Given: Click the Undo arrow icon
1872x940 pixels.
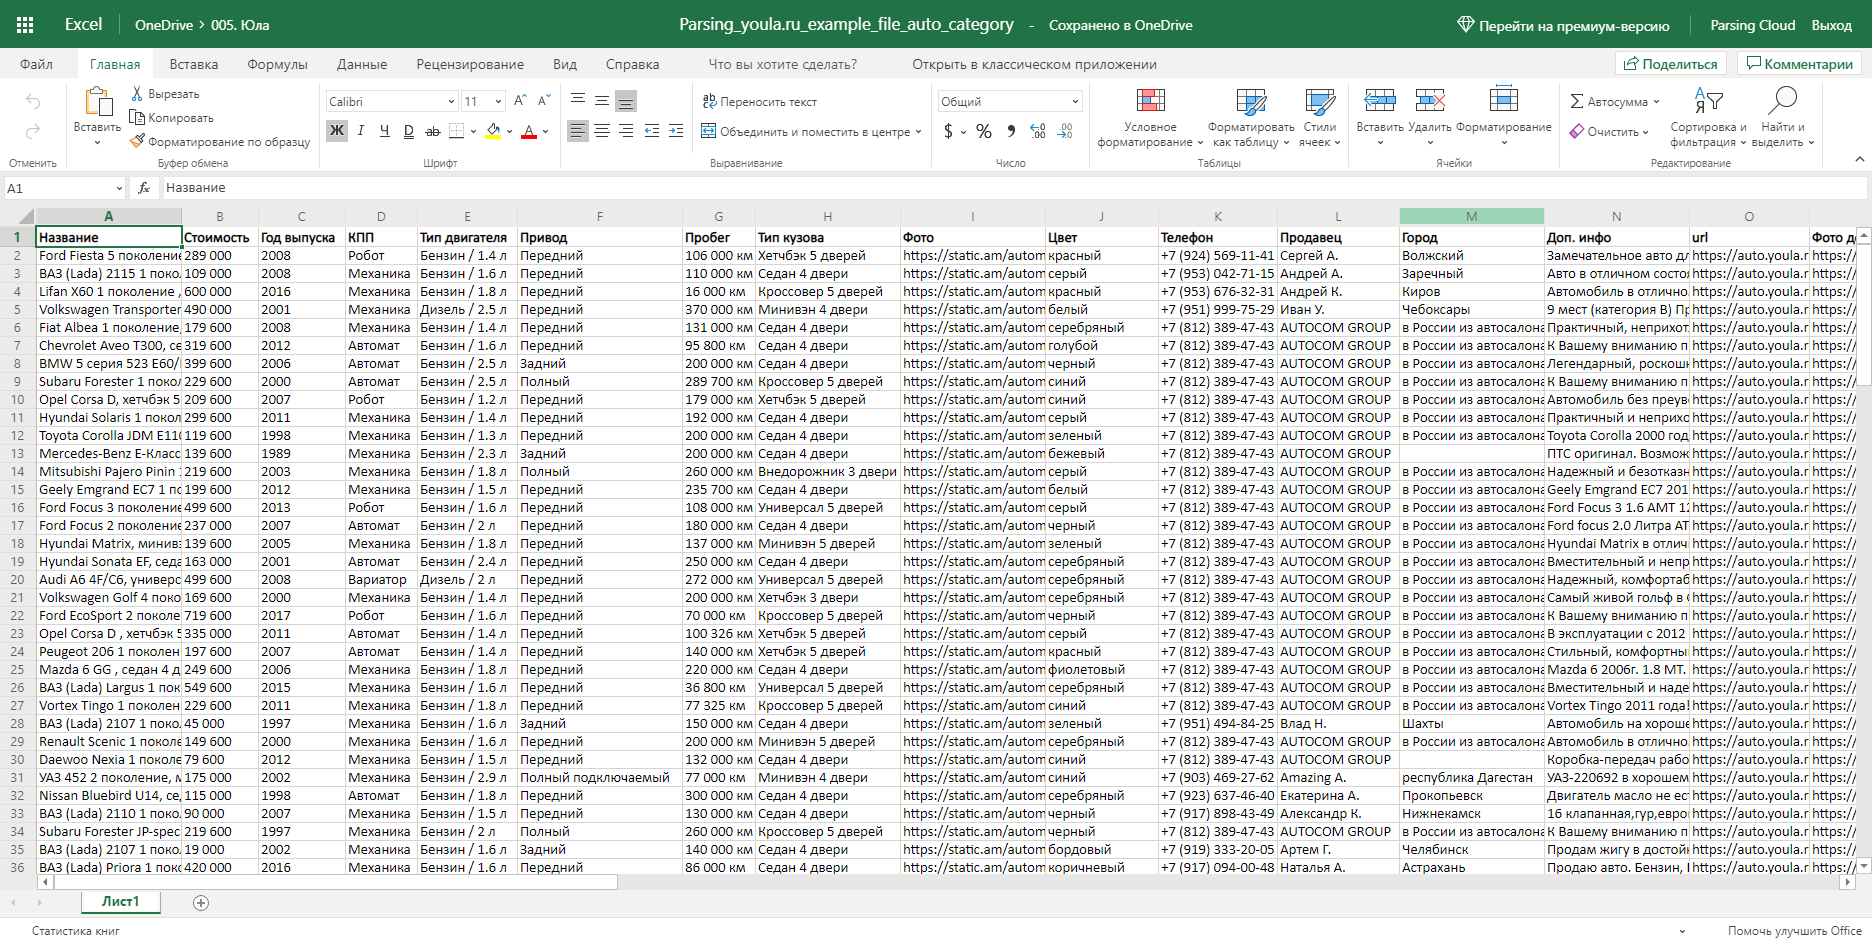Looking at the screenshot, I should coord(33,101).
